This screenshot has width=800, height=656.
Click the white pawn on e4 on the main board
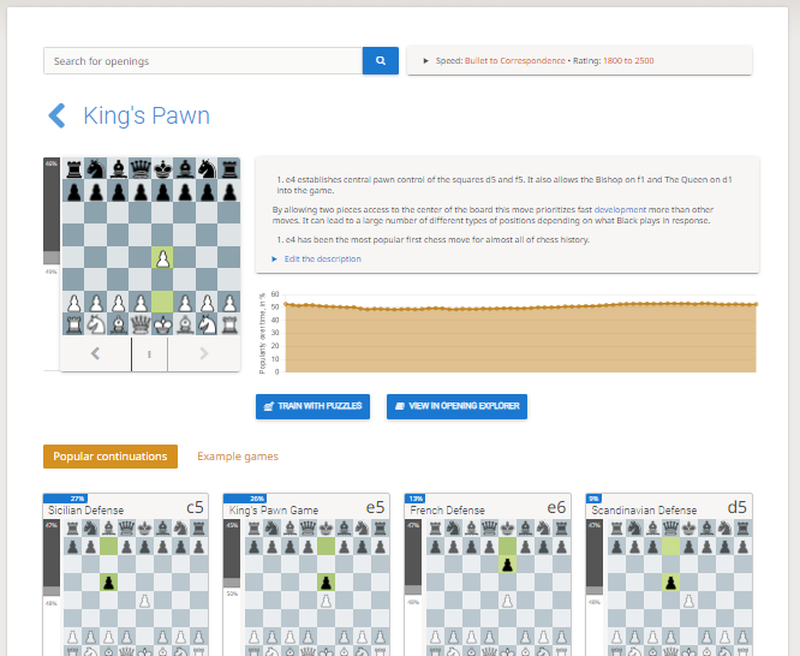(x=162, y=257)
